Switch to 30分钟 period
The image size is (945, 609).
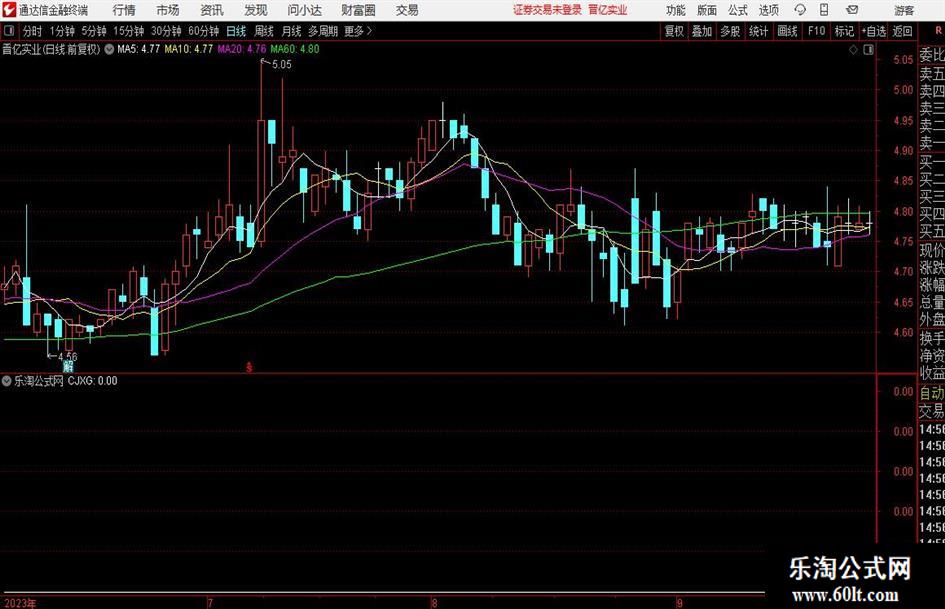click(166, 31)
